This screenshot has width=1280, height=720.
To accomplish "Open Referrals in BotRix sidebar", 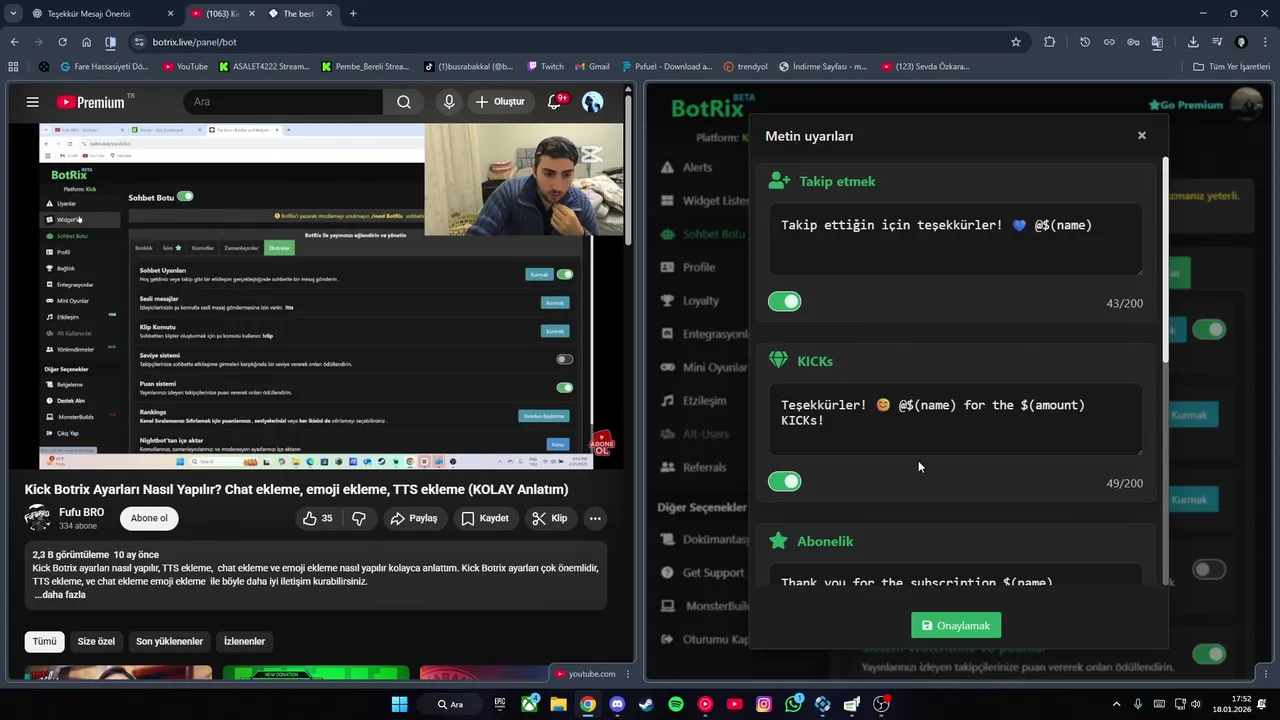I will tap(694, 467).
